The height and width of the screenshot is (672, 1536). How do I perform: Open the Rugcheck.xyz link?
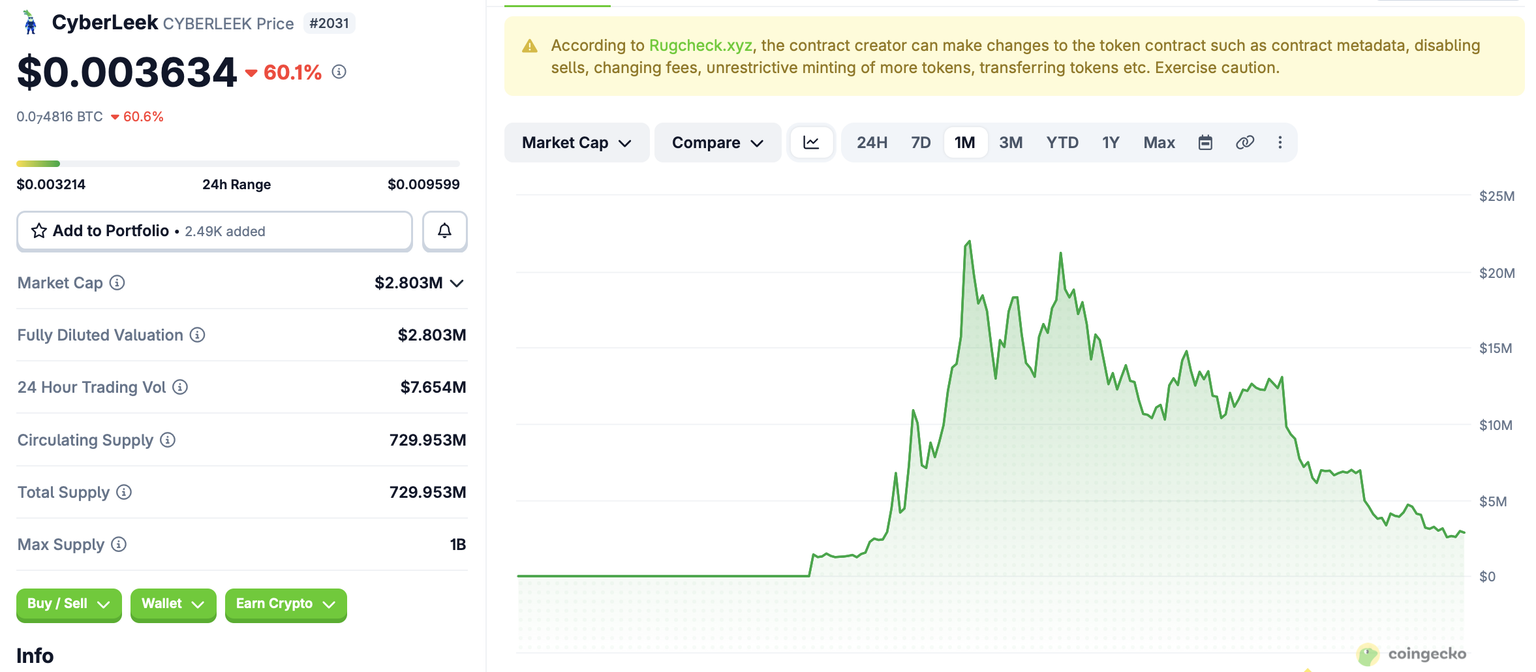[700, 45]
